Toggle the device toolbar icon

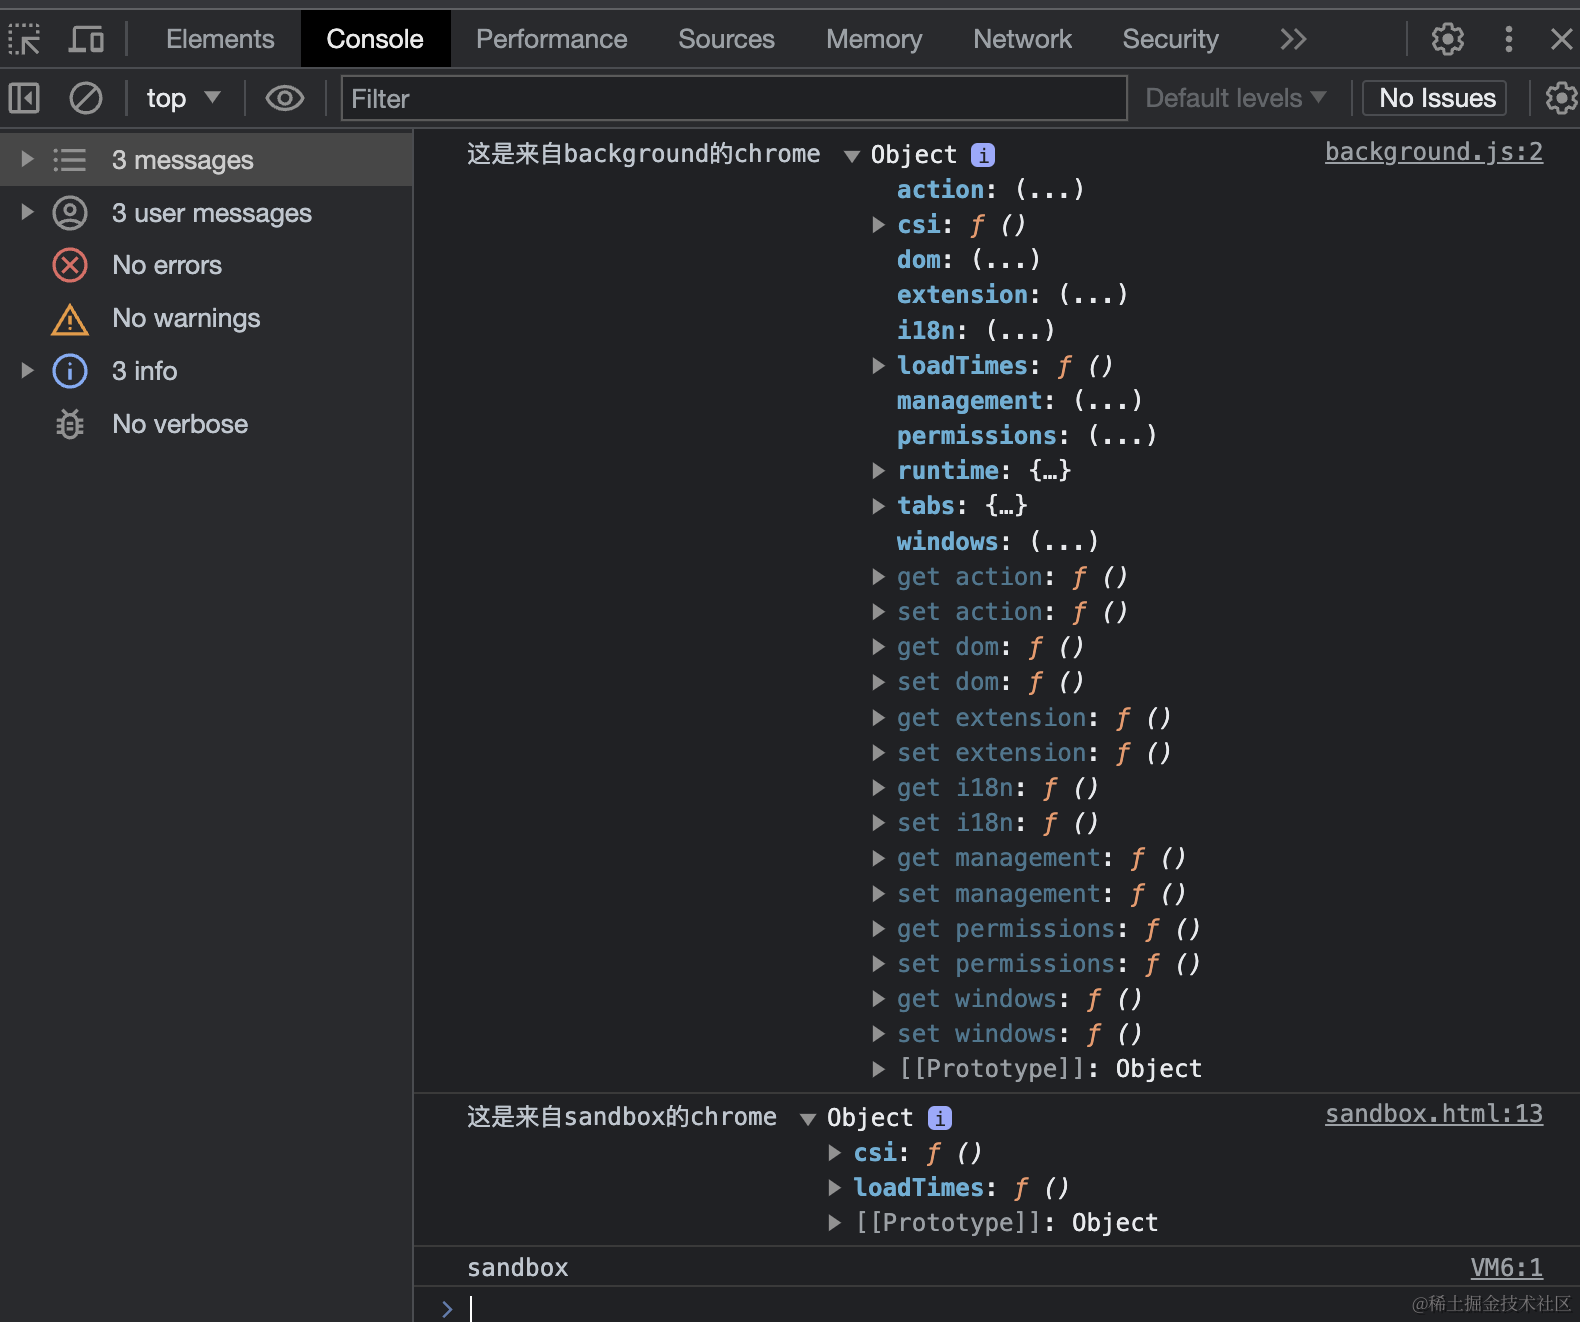tap(86, 40)
